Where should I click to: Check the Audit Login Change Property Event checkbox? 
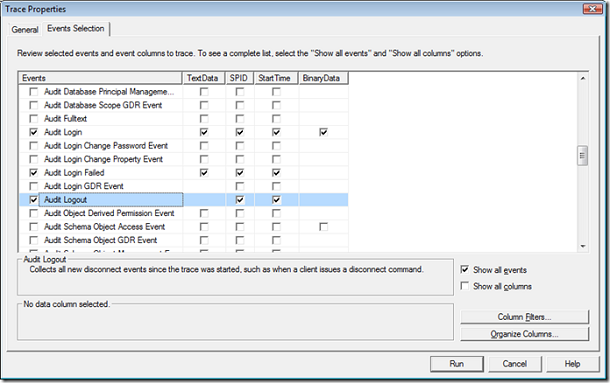pyautogui.click(x=34, y=159)
